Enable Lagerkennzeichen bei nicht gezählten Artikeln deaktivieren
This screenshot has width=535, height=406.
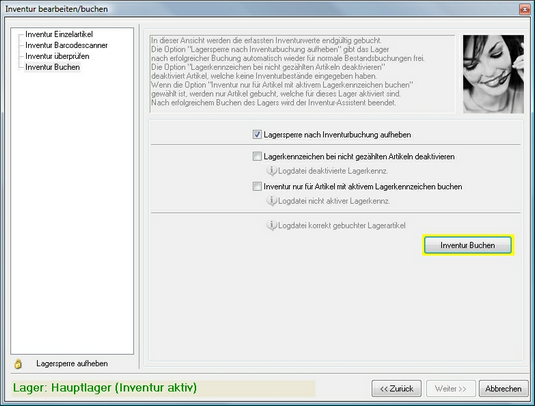click(x=257, y=156)
